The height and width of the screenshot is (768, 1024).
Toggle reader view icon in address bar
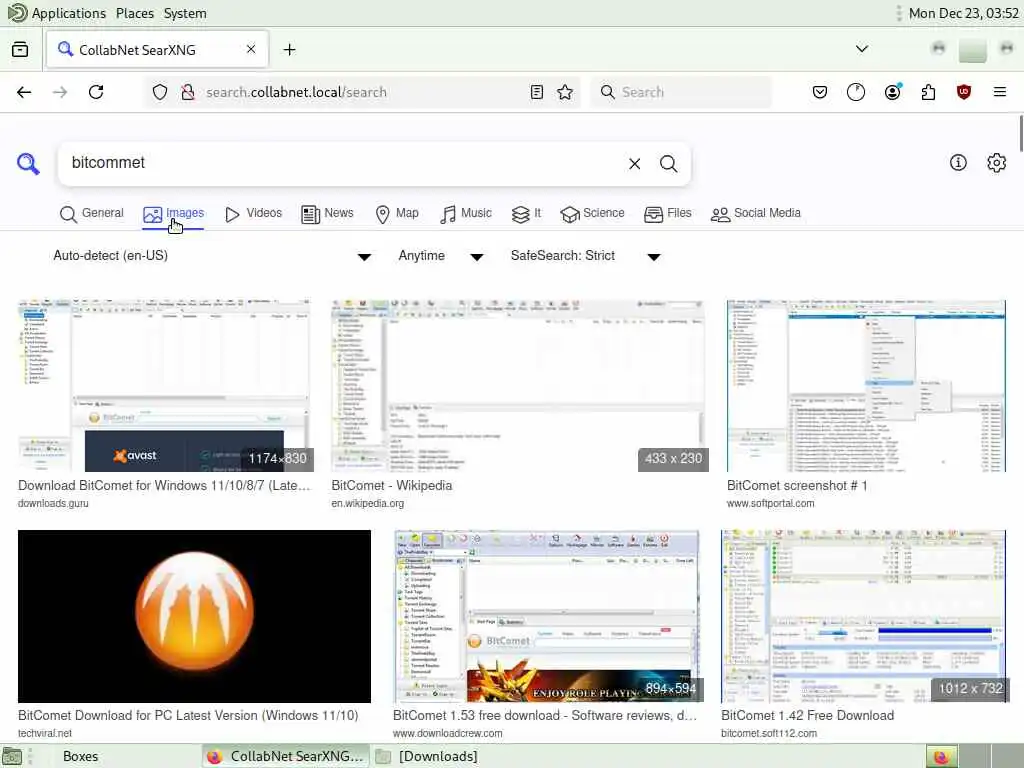(x=537, y=92)
